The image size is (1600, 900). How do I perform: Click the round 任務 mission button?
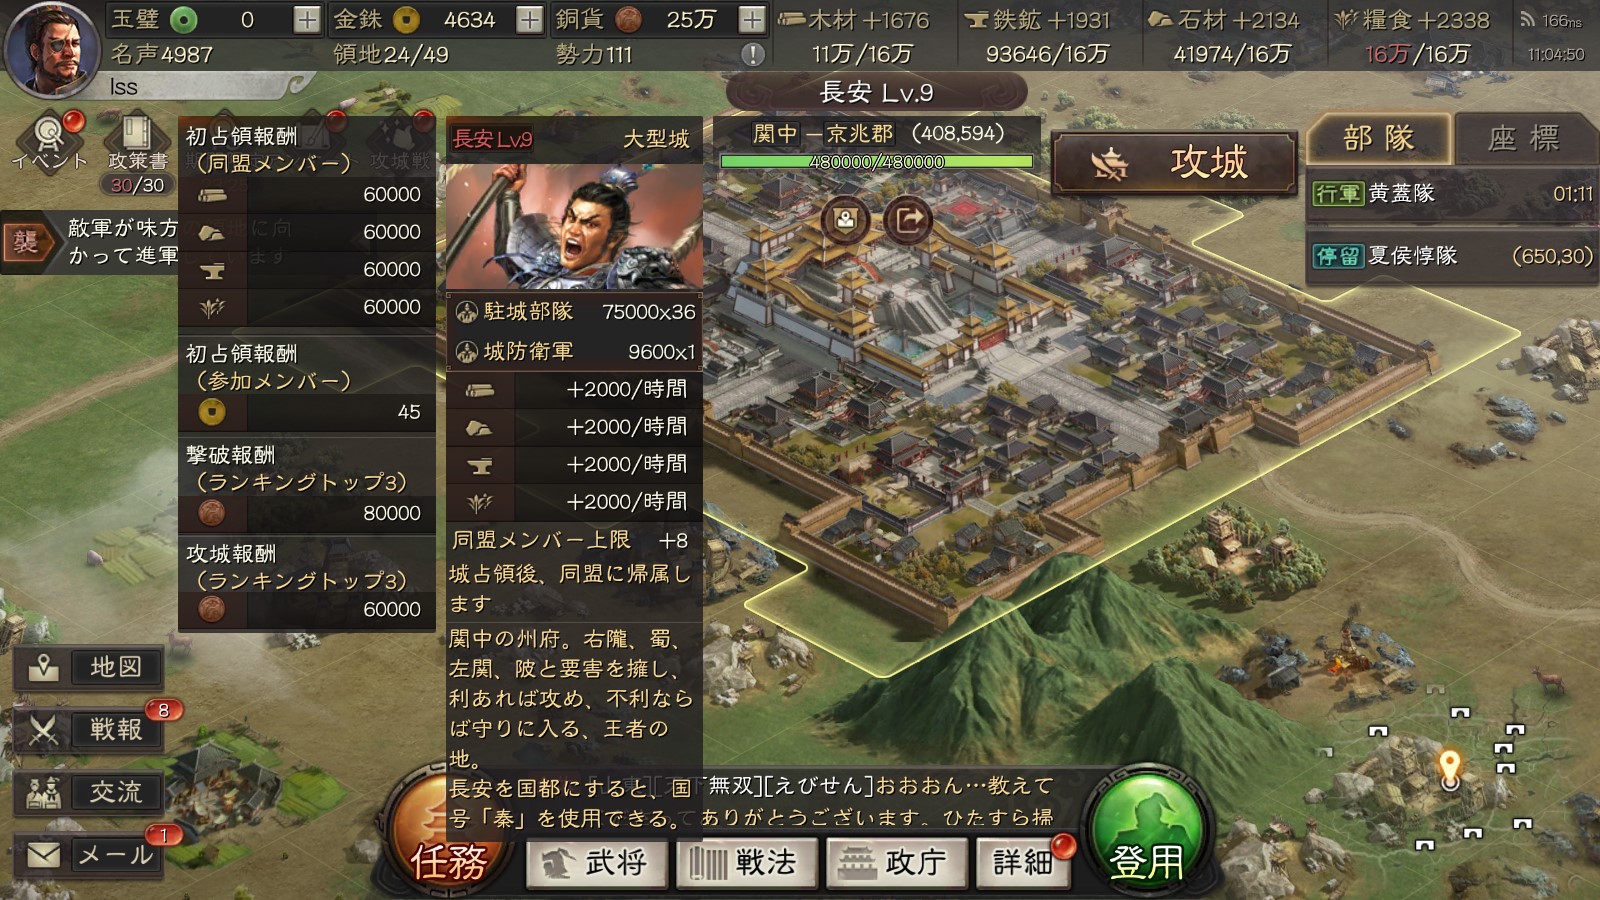(x=447, y=838)
